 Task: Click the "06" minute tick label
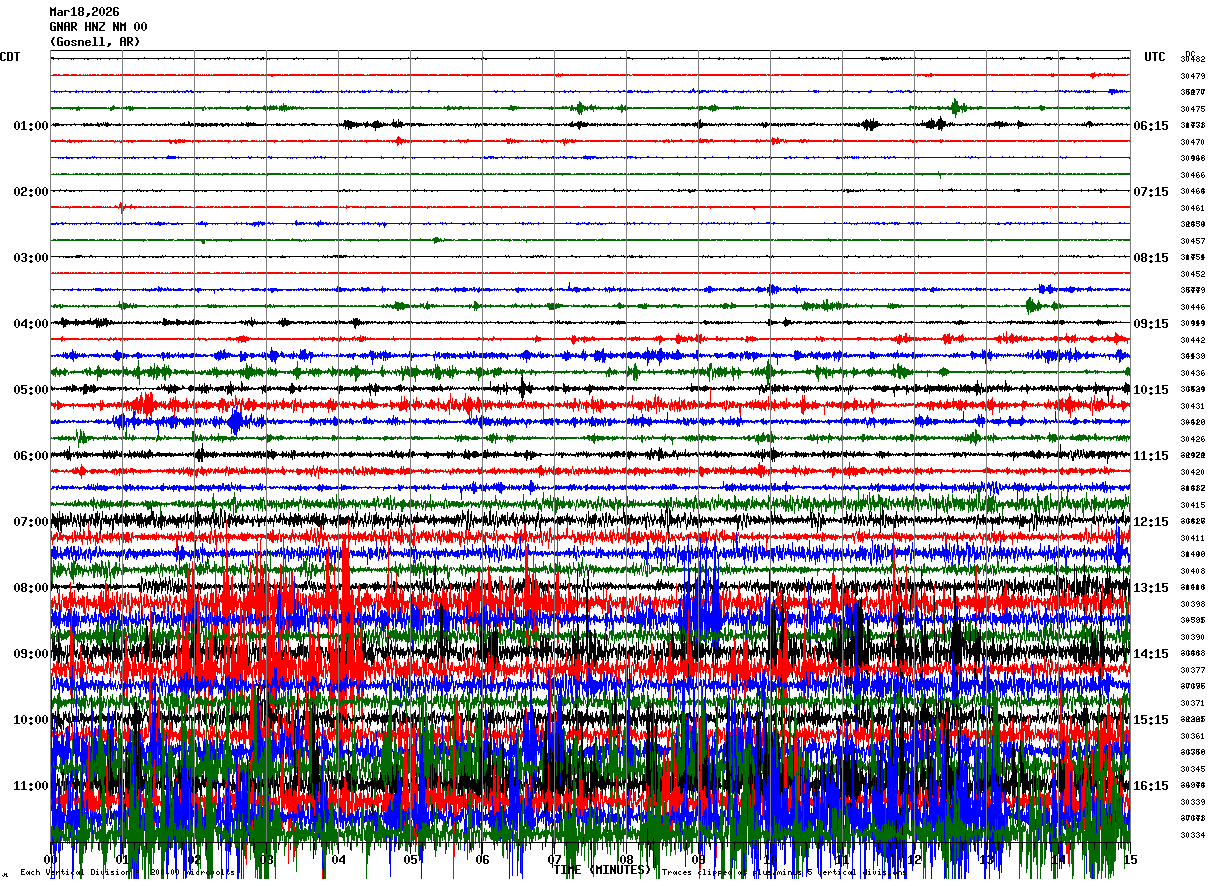click(x=482, y=860)
